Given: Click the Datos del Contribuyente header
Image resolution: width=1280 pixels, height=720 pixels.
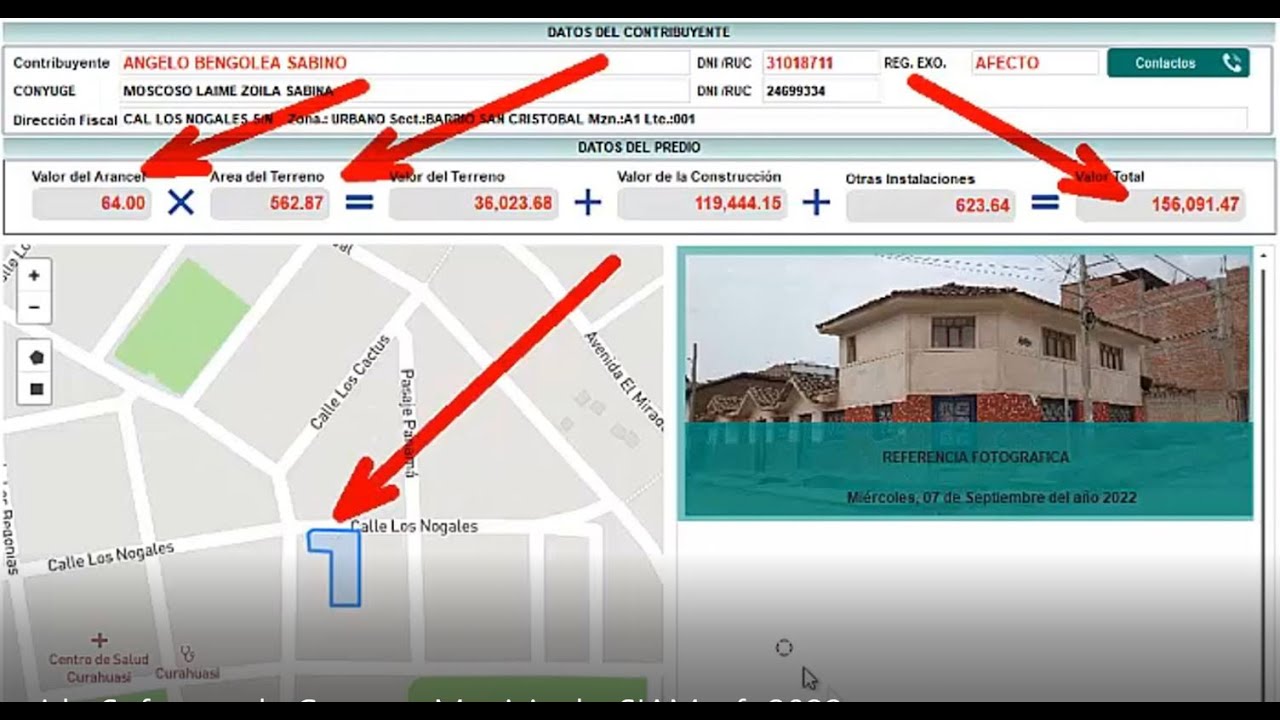Looking at the screenshot, I should pos(638,32).
